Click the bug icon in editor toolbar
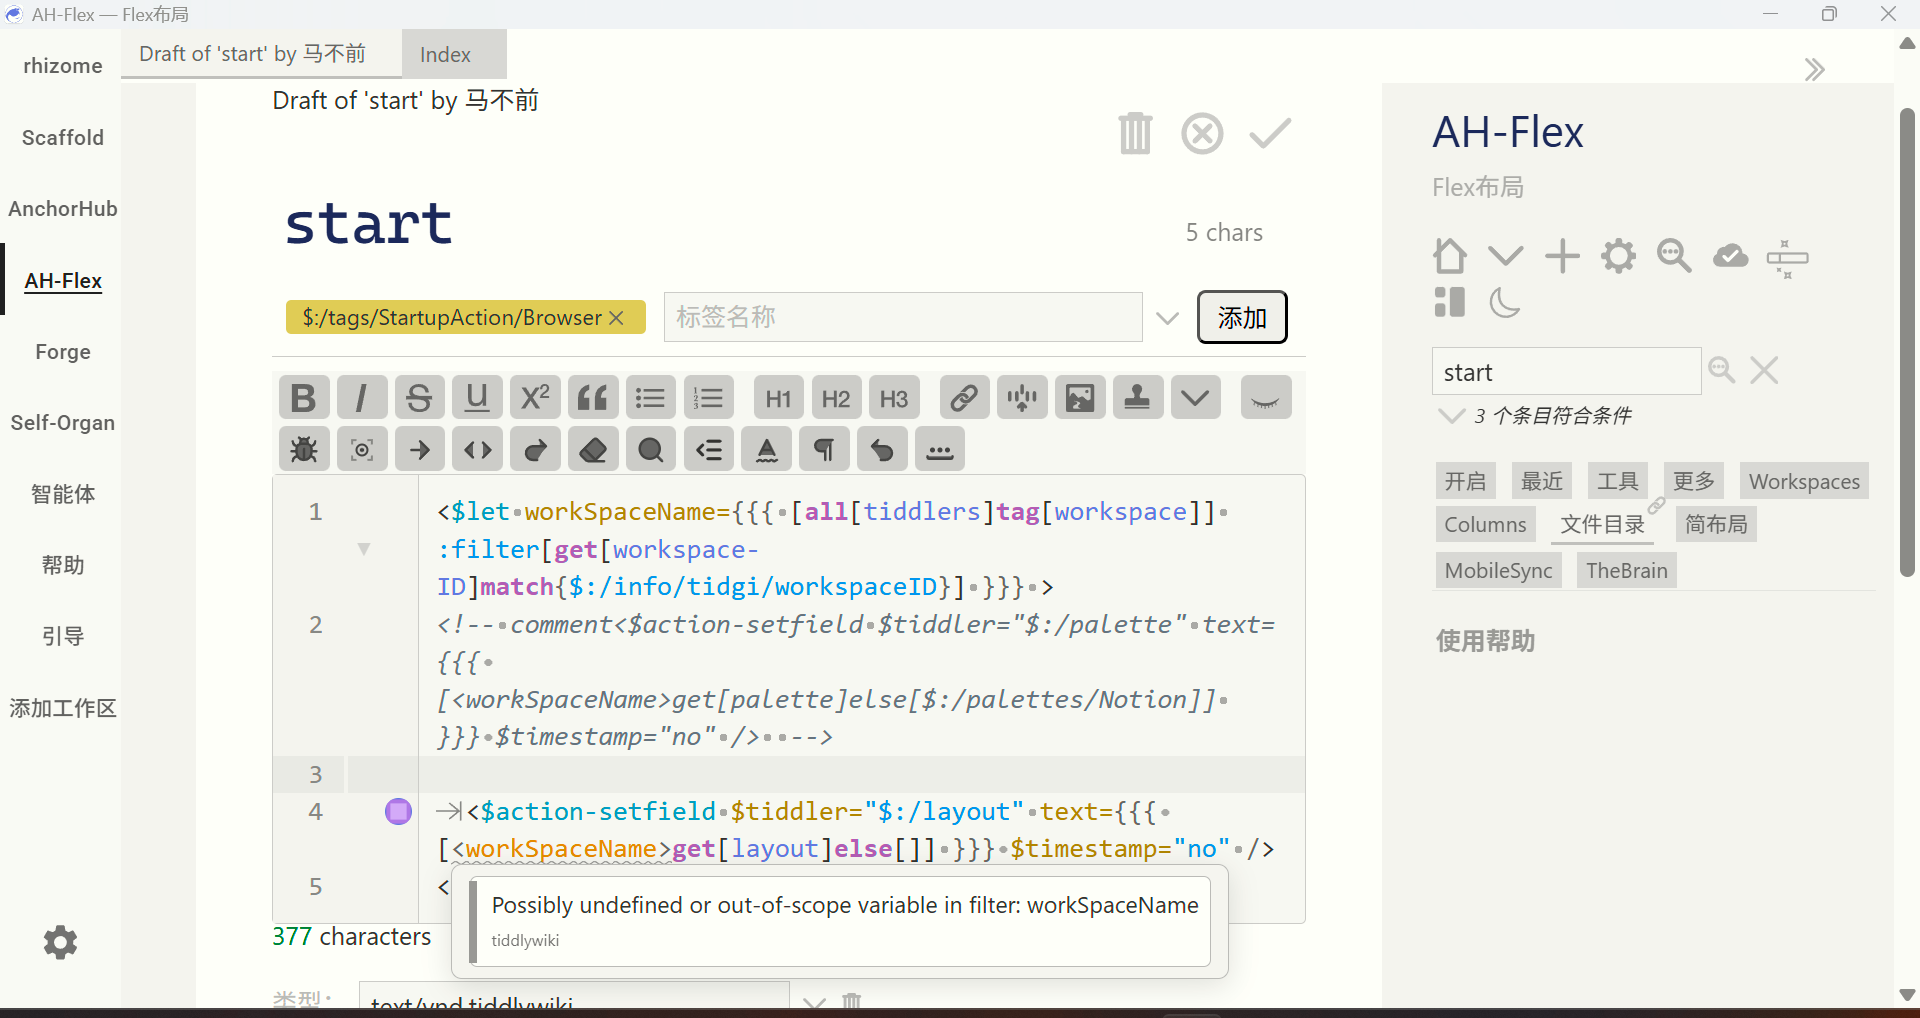This screenshot has height=1018, width=1920. point(304,450)
